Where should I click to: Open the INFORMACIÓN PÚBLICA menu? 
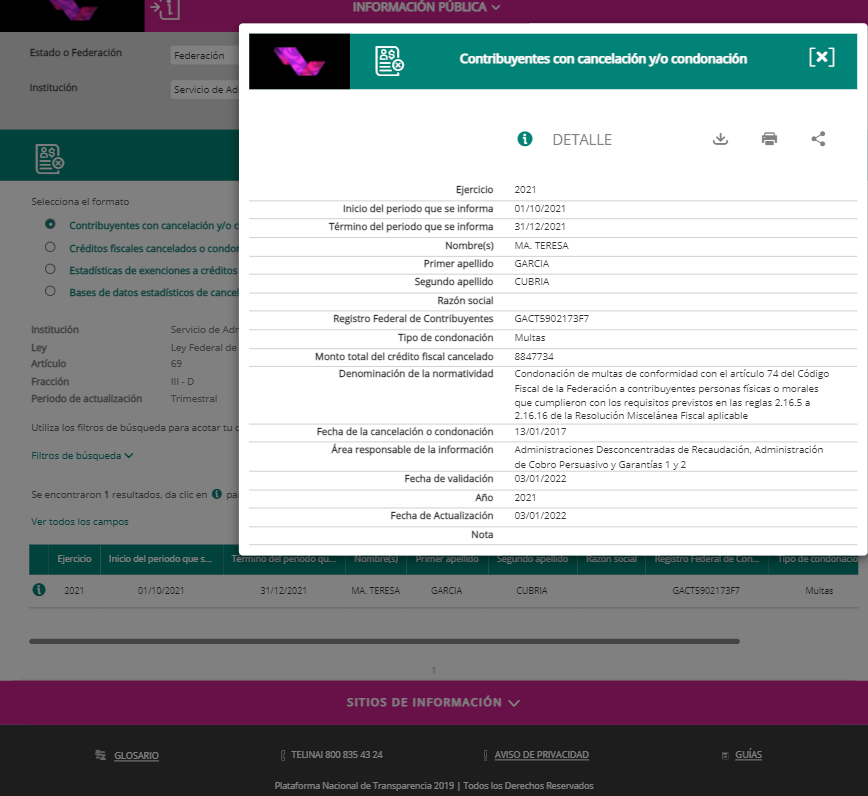[x=426, y=7]
